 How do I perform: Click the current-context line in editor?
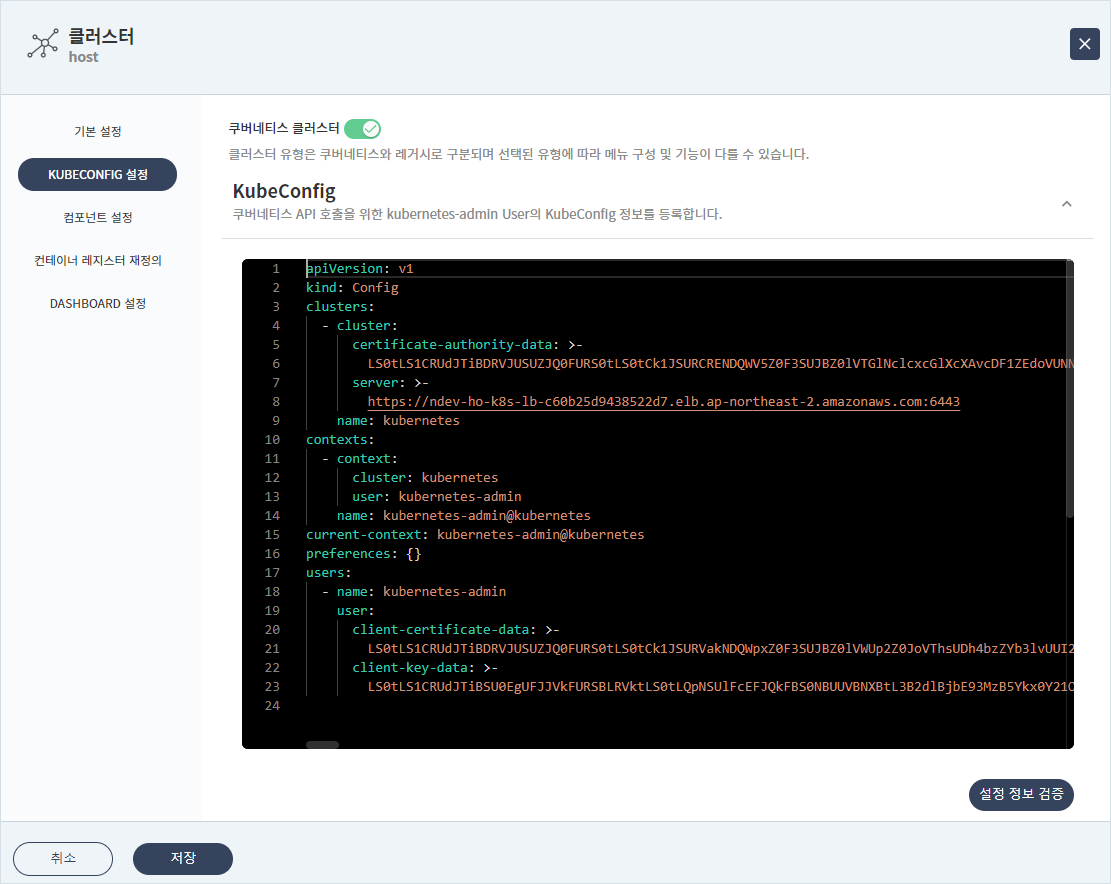(475, 535)
